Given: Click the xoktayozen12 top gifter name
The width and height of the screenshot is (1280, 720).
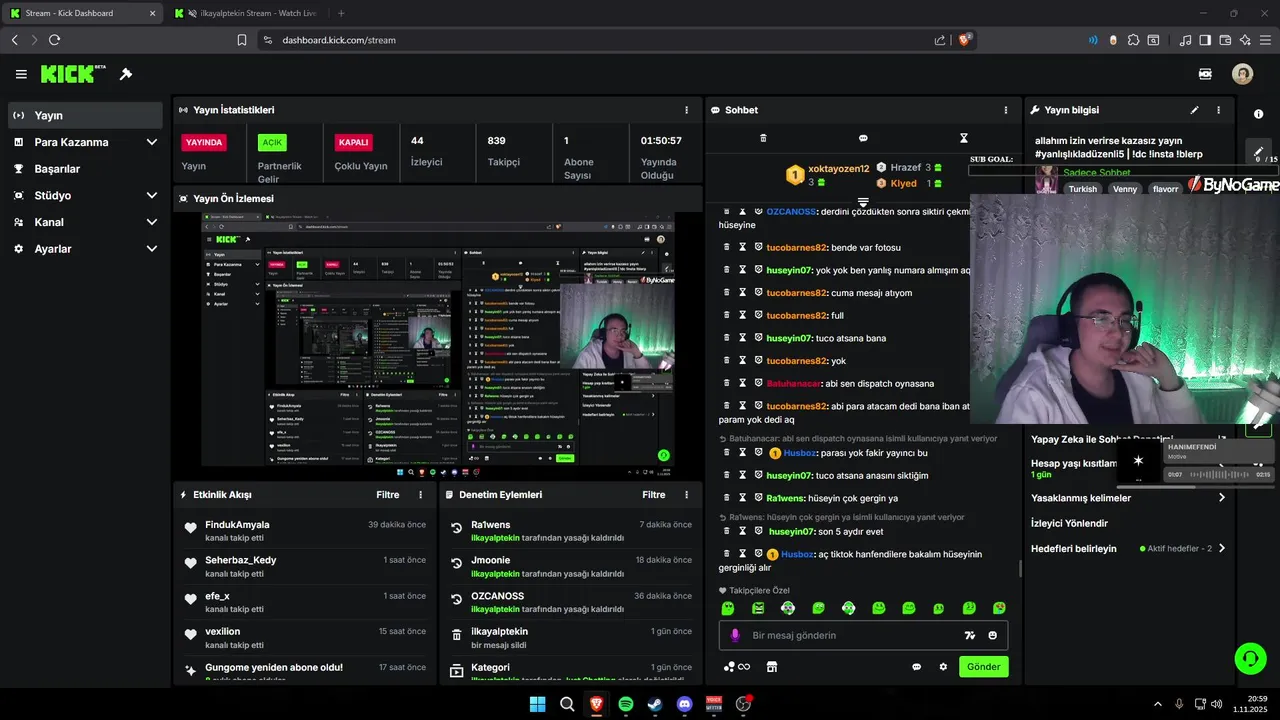Looking at the screenshot, I should (x=838, y=169).
